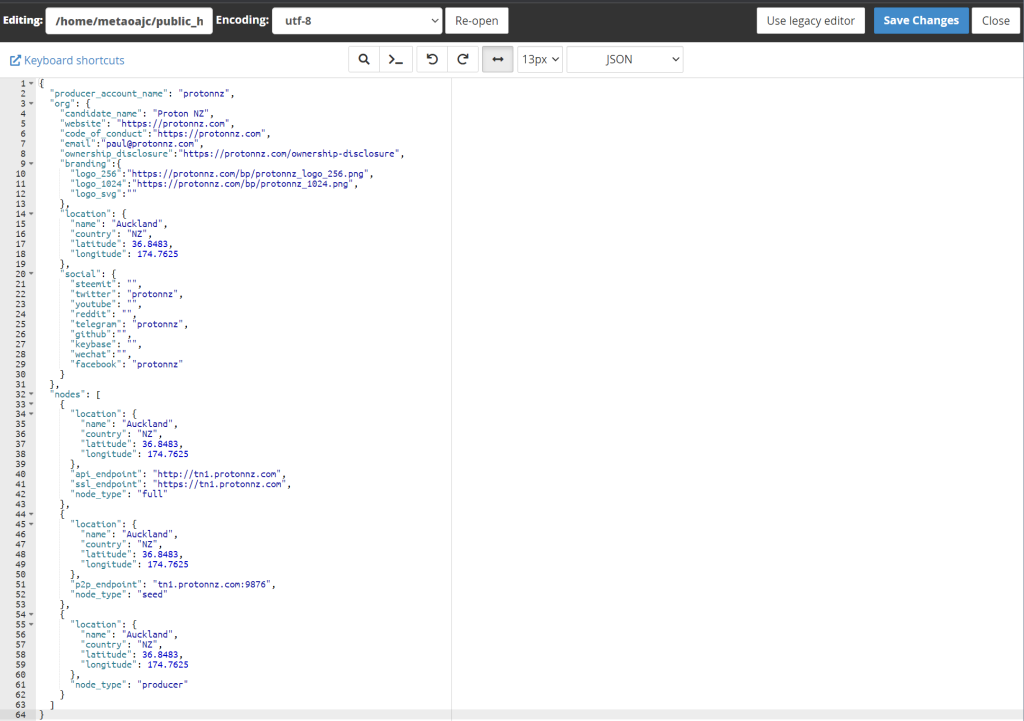Screen dimensions: 1024x721
Task: Toggle line wrap with double-arrow icon
Action: (498, 59)
